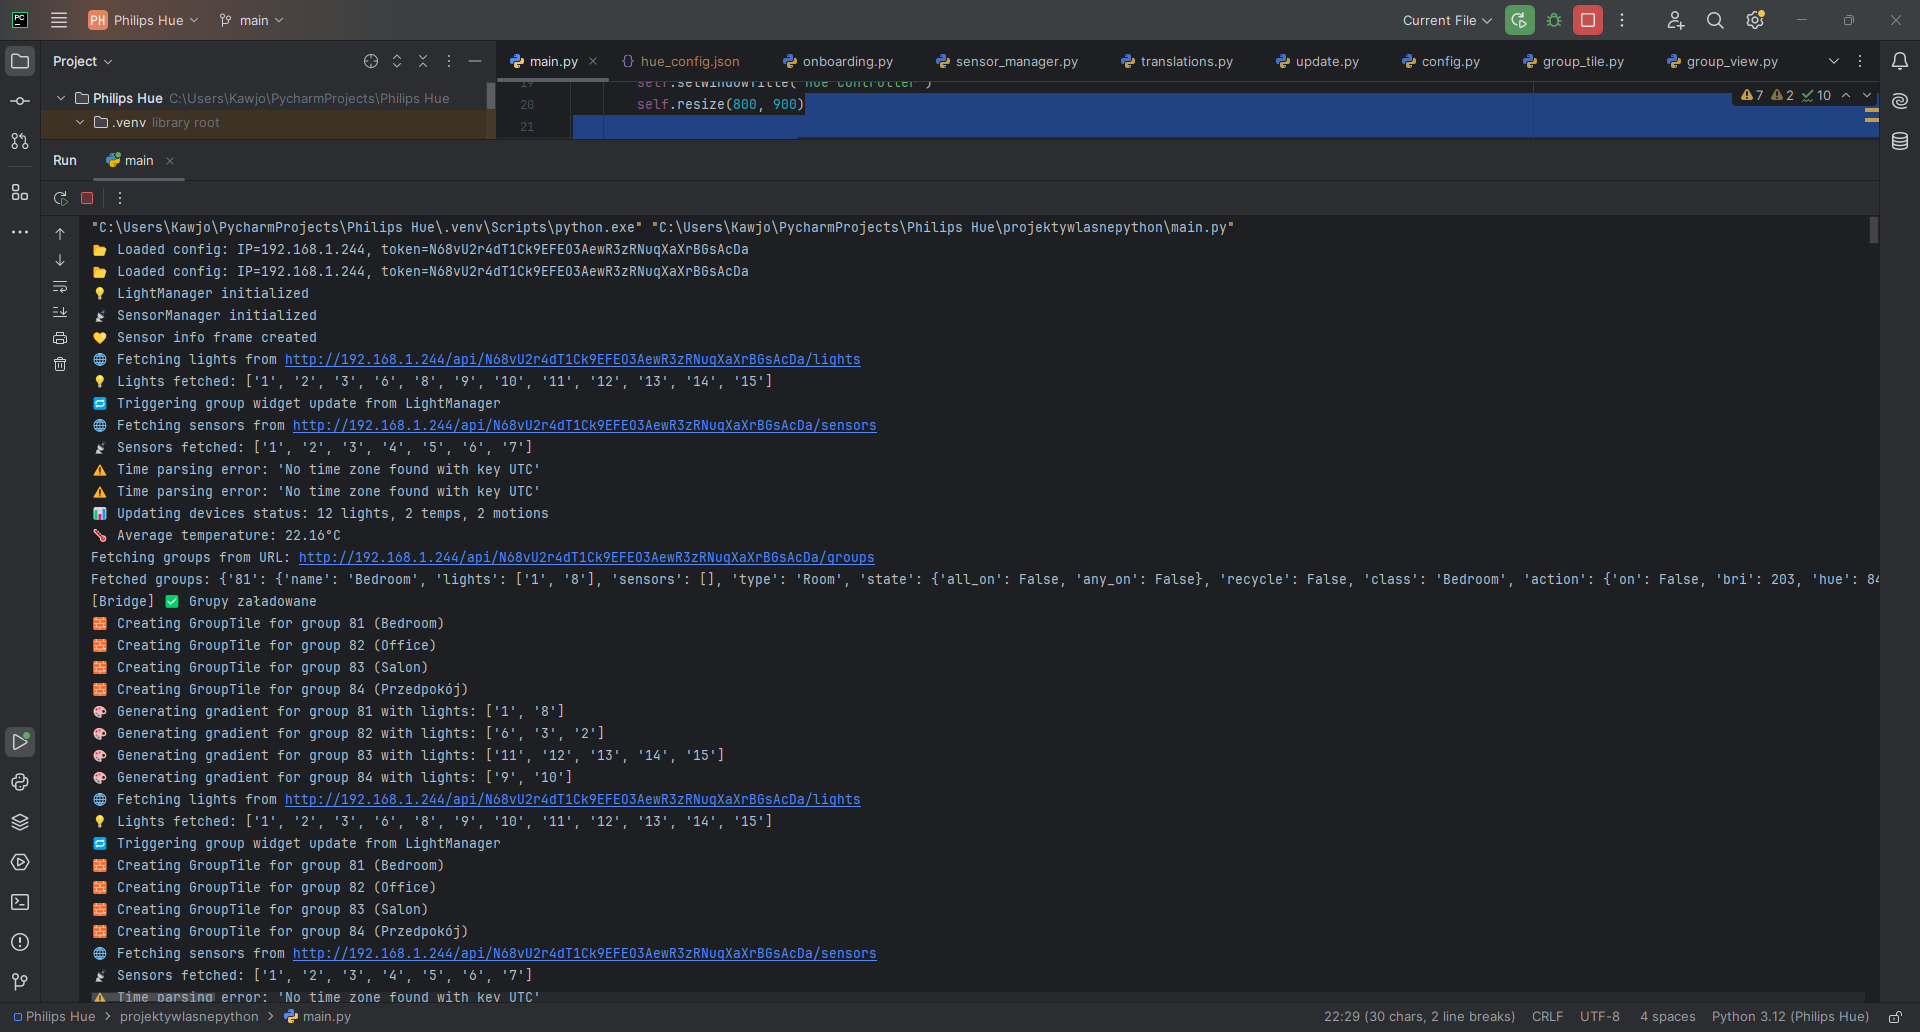Open Services tool window
This screenshot has height=1032, width=1920.
click(20, 862)
